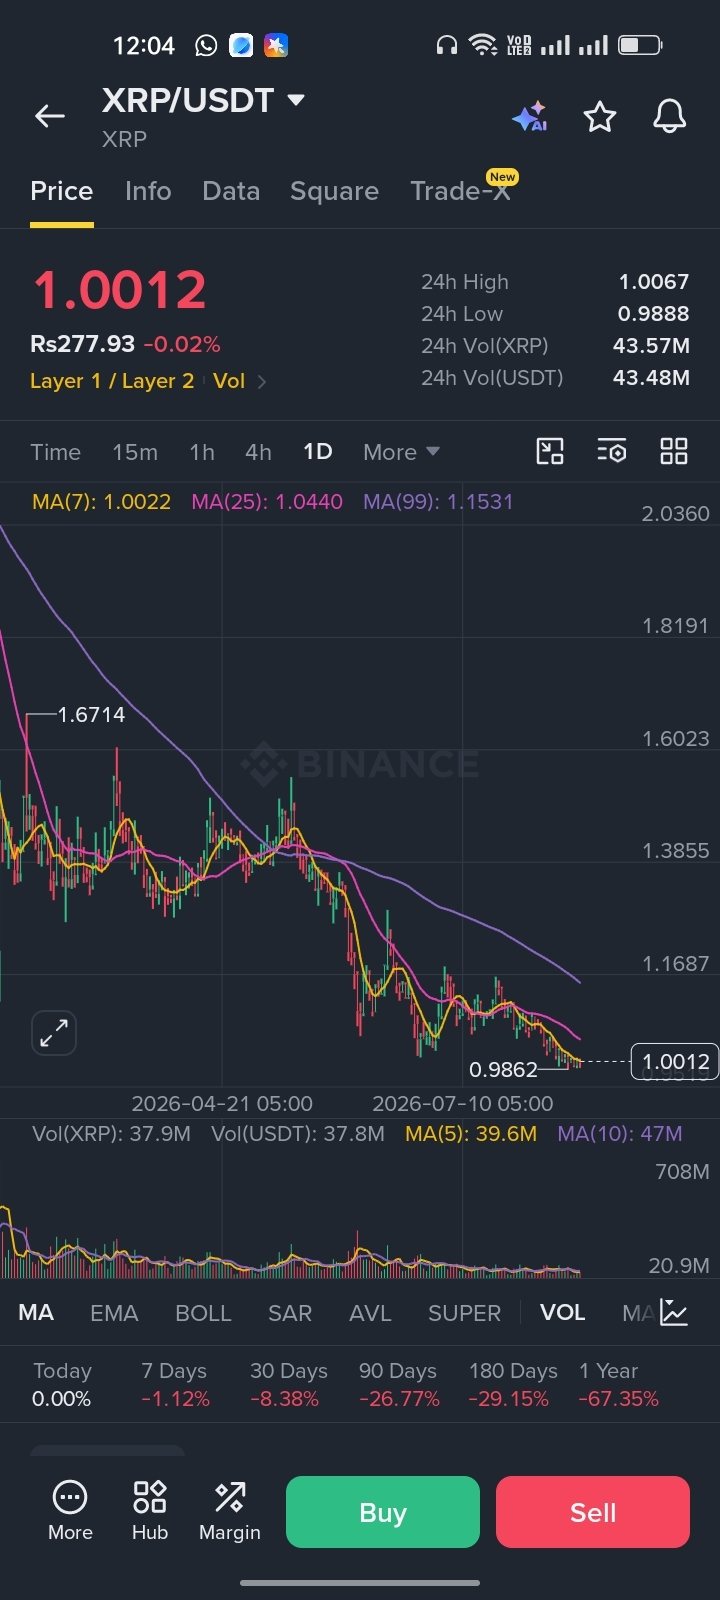
Task: Tap the 90 Days -26.77% performance
Action: click(398, 1384)
